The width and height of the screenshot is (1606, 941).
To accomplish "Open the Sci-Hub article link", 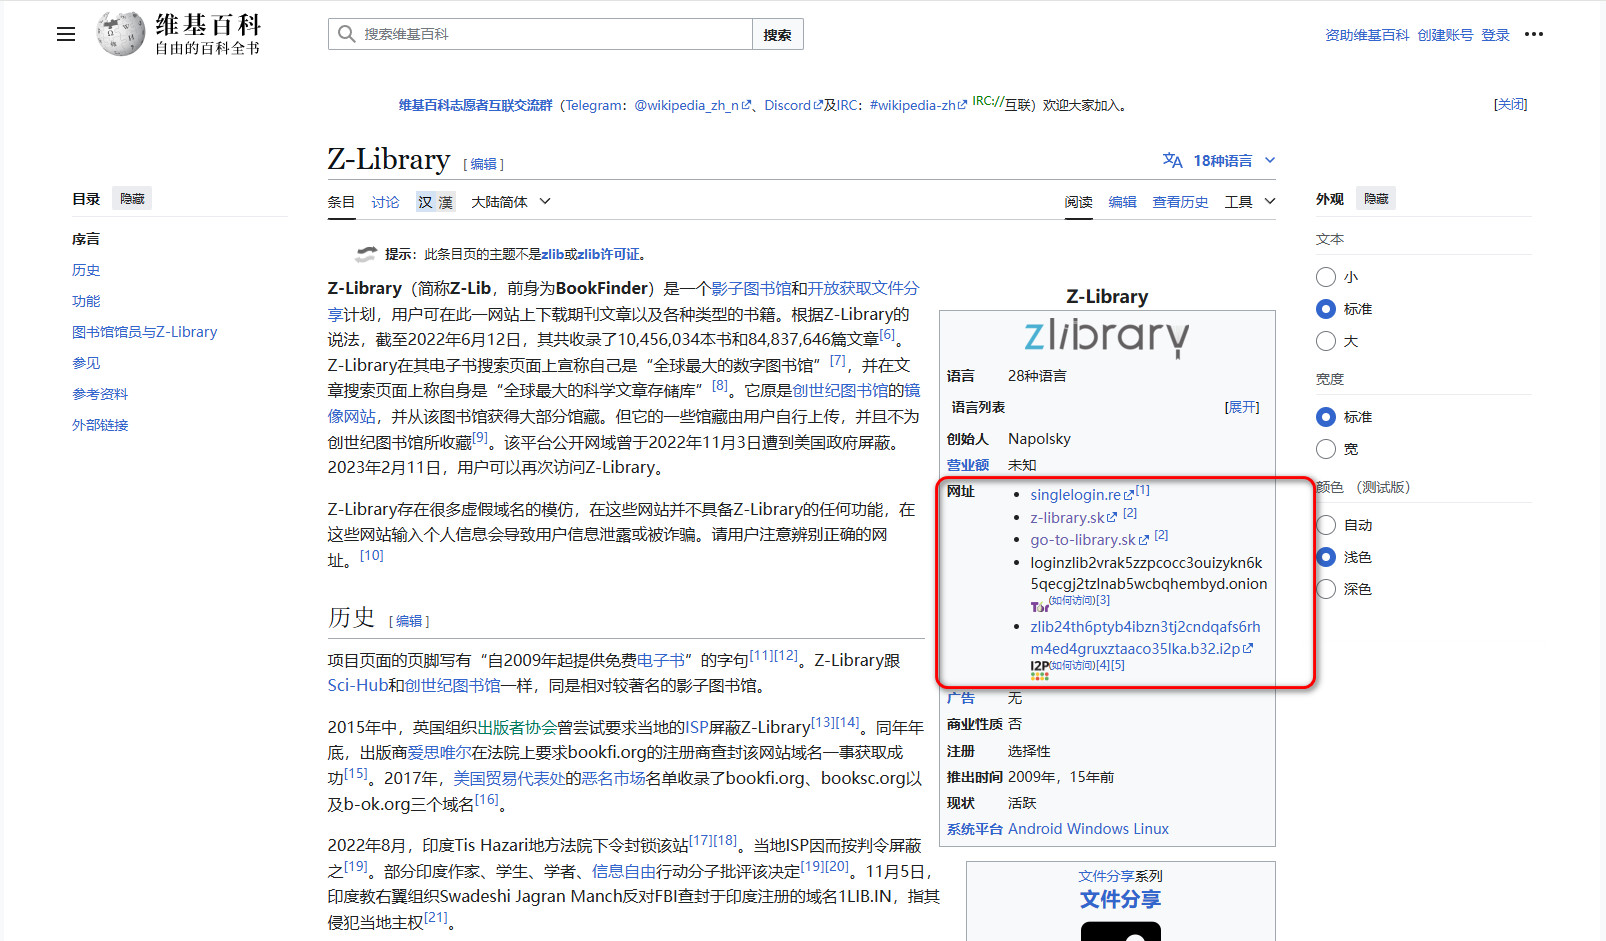I will tap(357, 686).
